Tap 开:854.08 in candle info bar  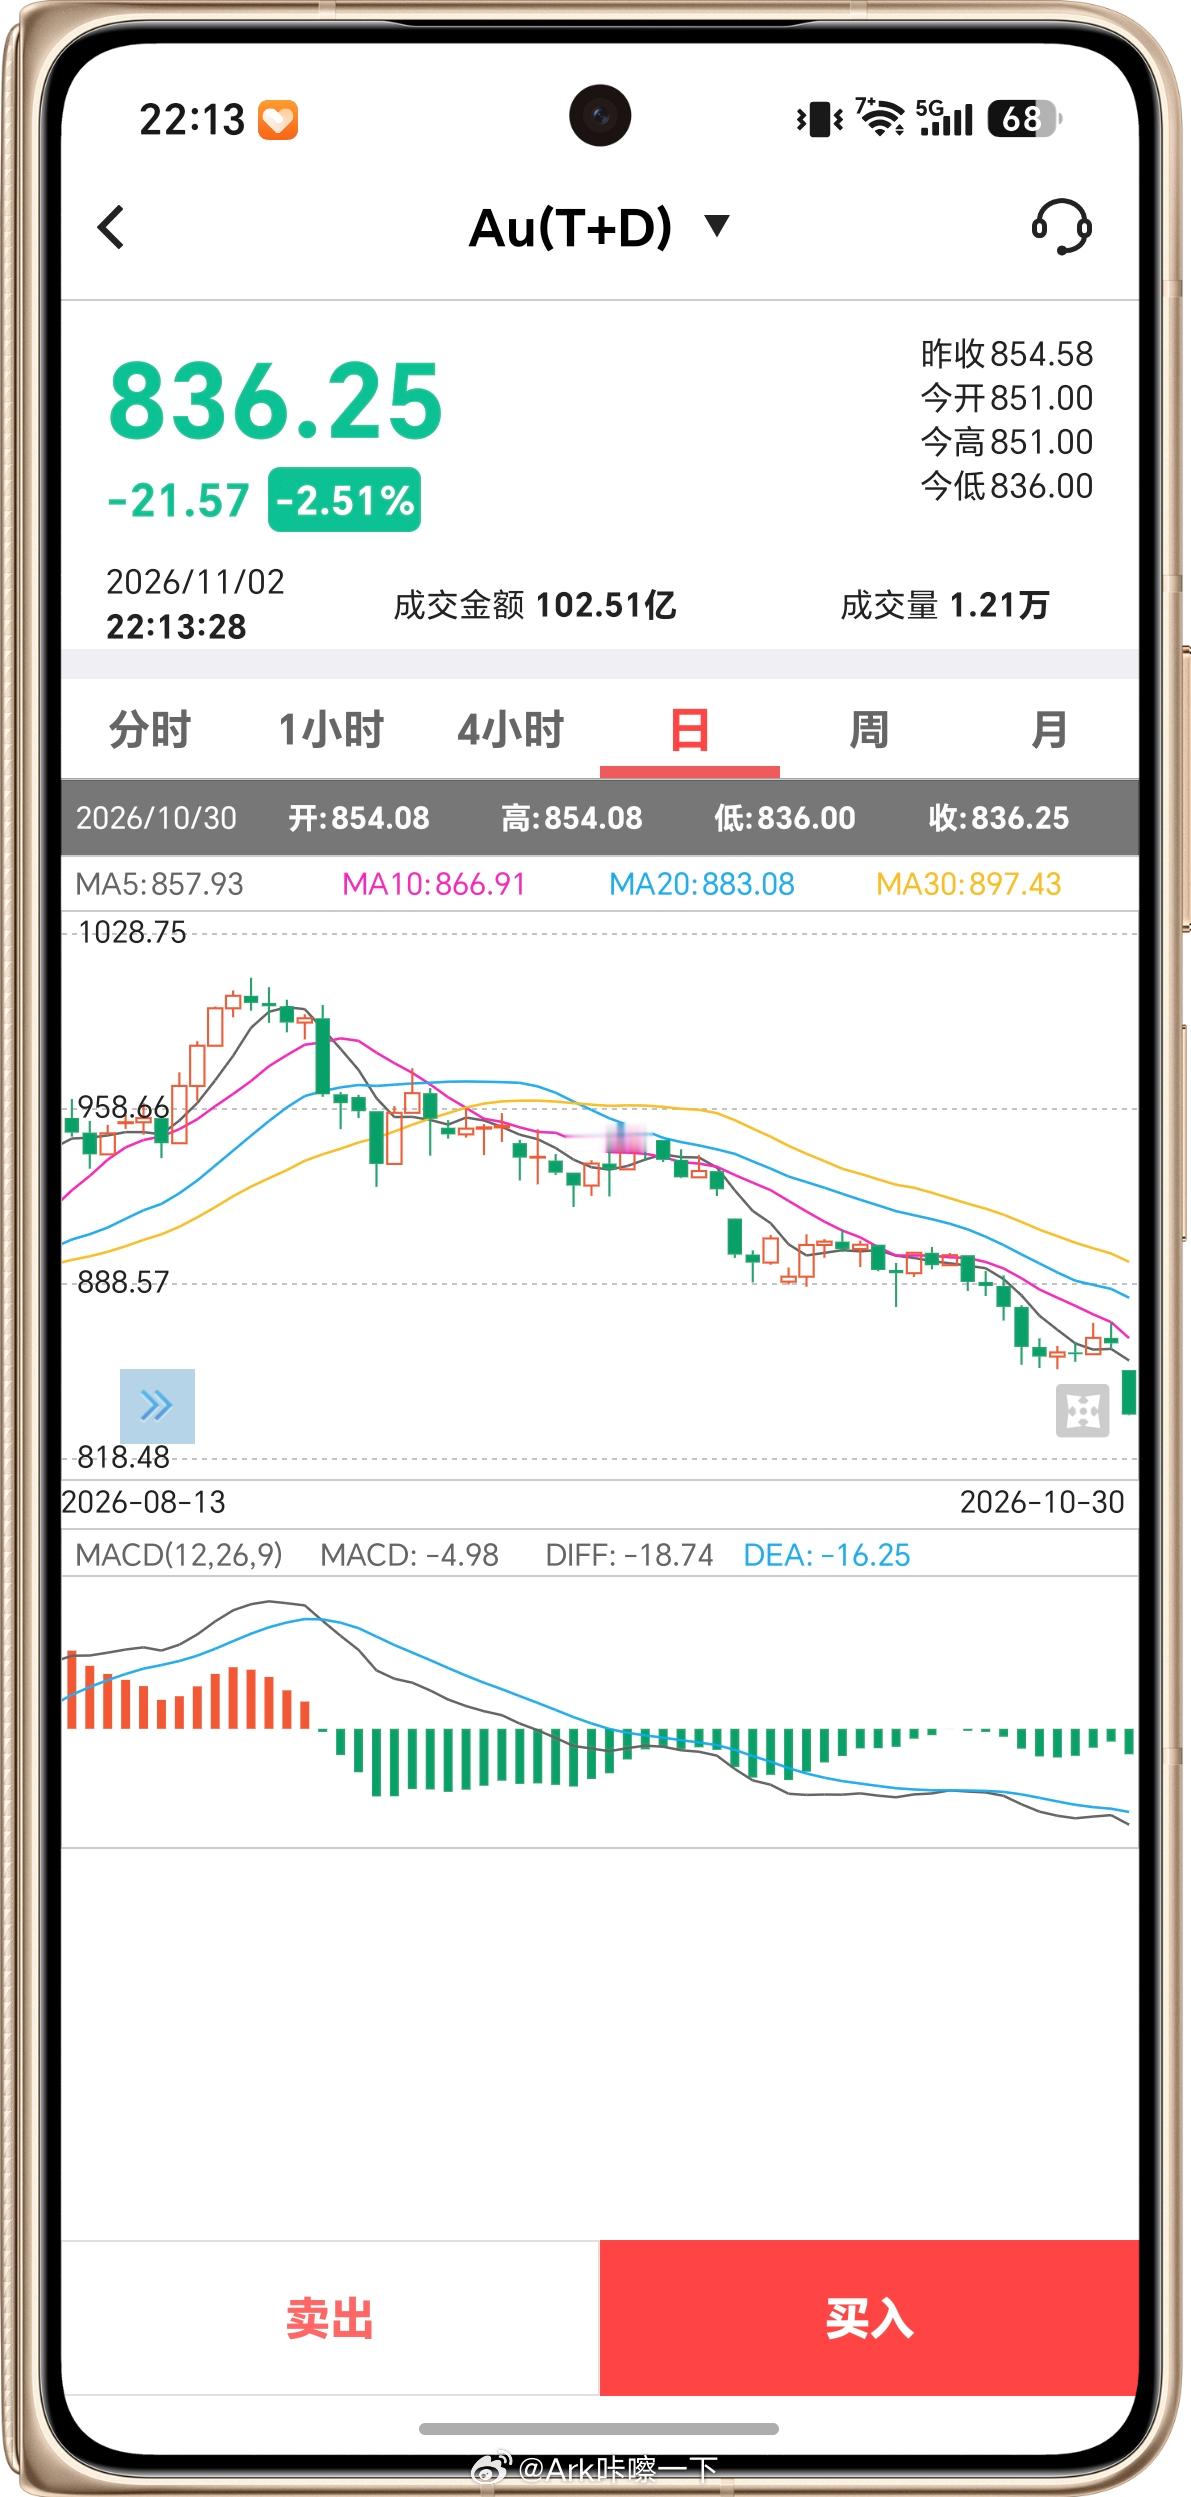coord(358,818)
